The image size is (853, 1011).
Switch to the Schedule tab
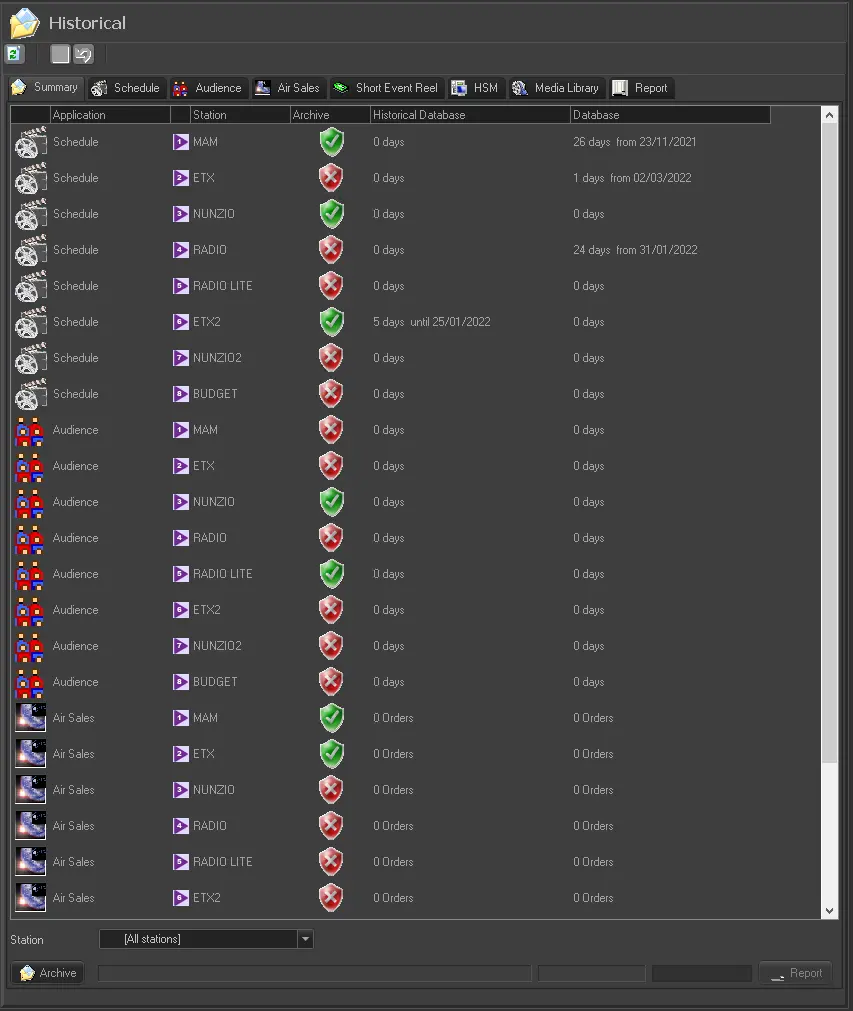(126, 88)
